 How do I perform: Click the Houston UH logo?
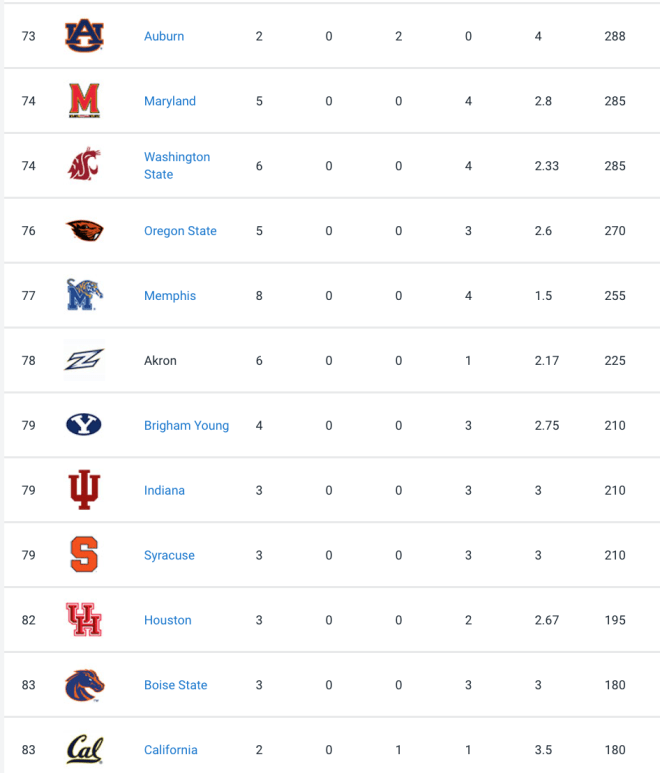point(84,620)
